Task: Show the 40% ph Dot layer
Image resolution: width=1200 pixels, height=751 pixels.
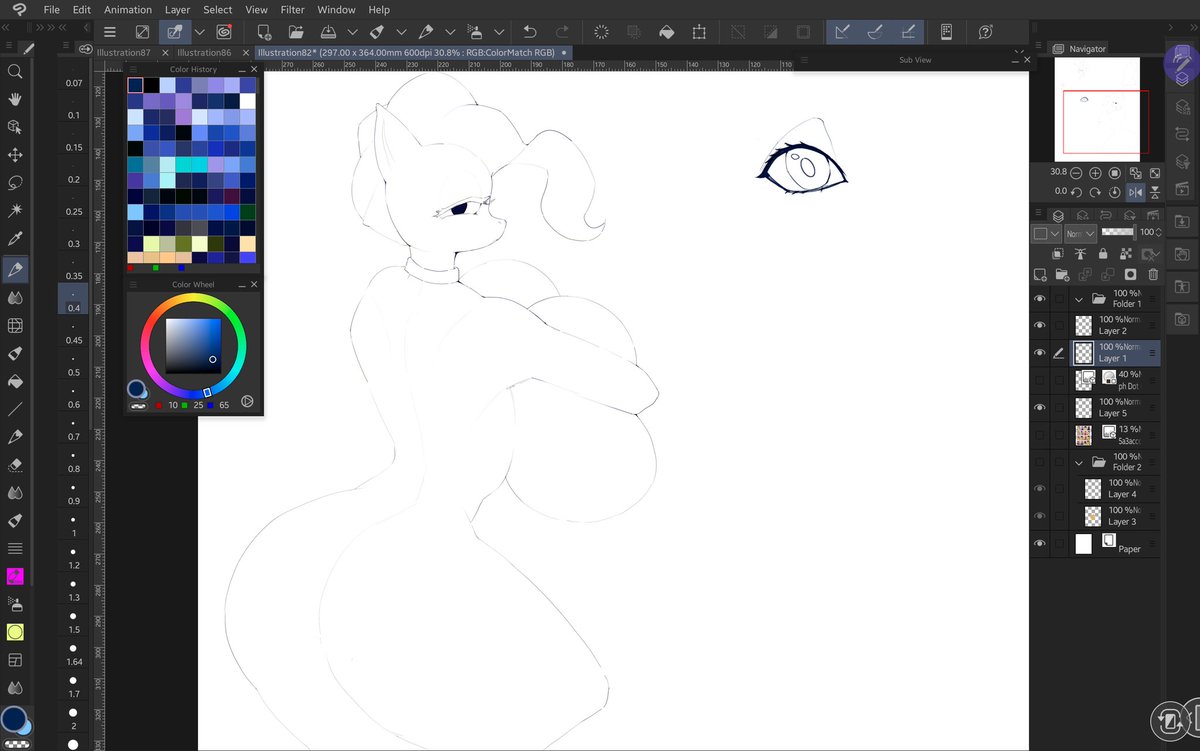Action: [1040, 380]
